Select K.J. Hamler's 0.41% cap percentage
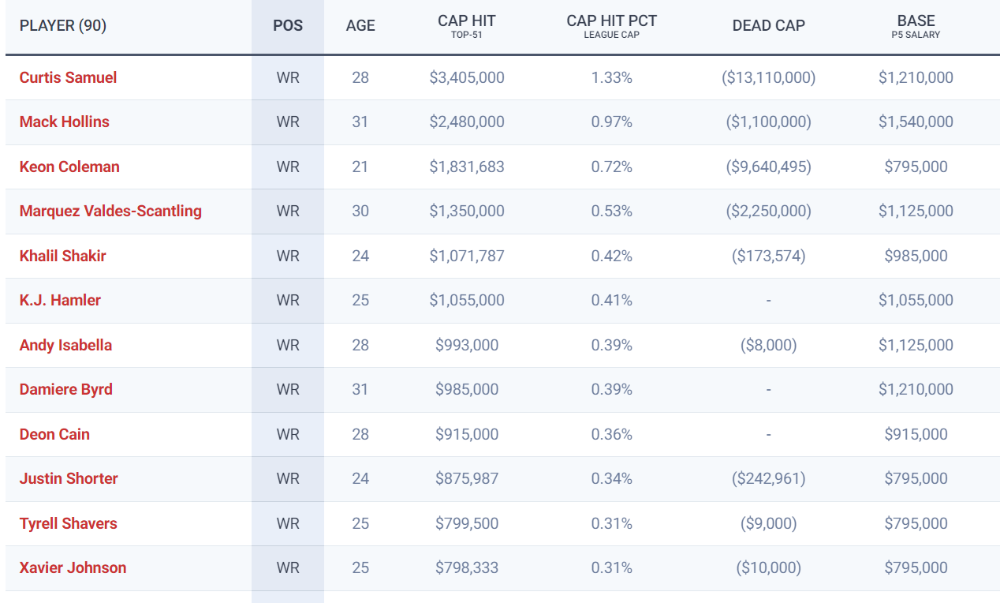Viewport: 1000px width, 603px height. click(x=612, y=300)
